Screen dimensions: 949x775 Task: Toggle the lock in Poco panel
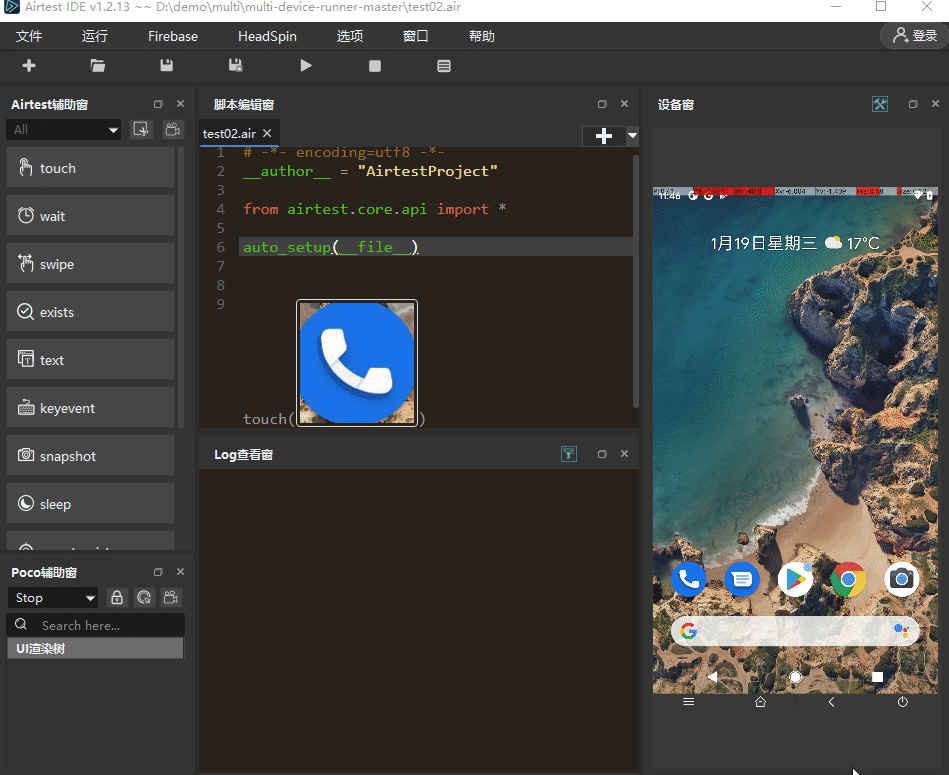[116, 597]
